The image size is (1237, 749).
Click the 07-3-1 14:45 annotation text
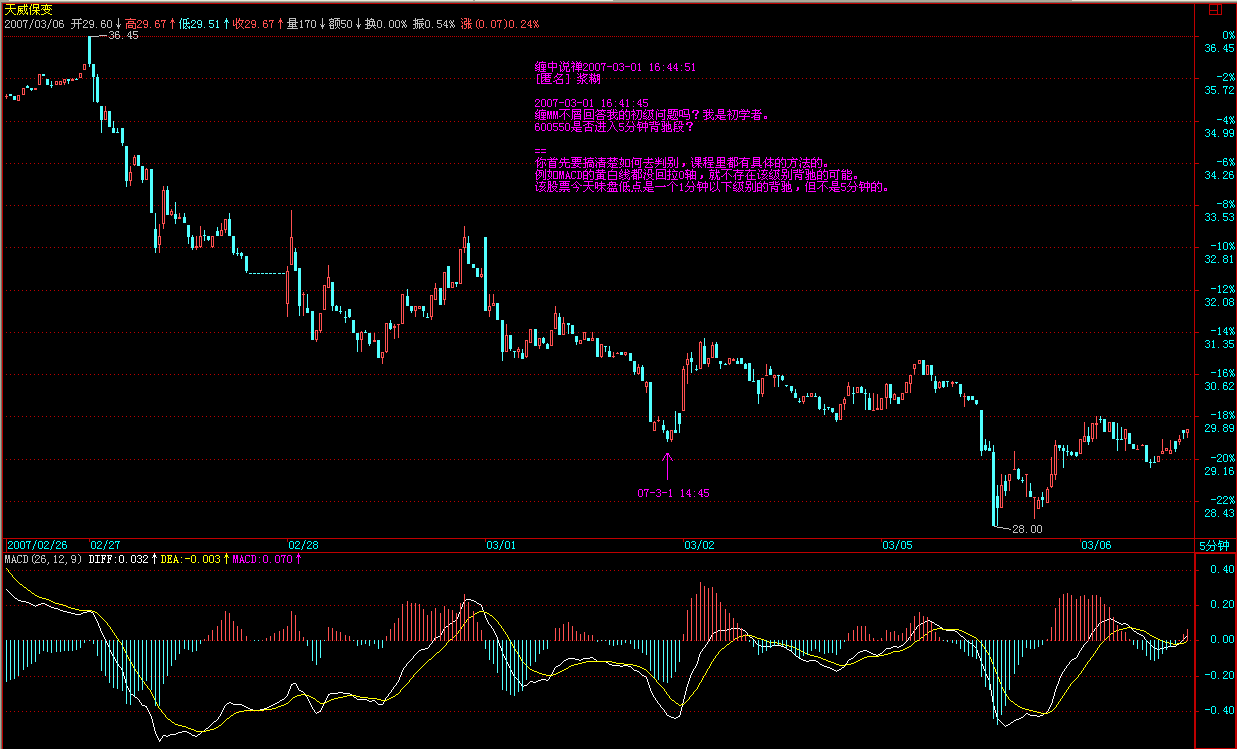point(673,493)
